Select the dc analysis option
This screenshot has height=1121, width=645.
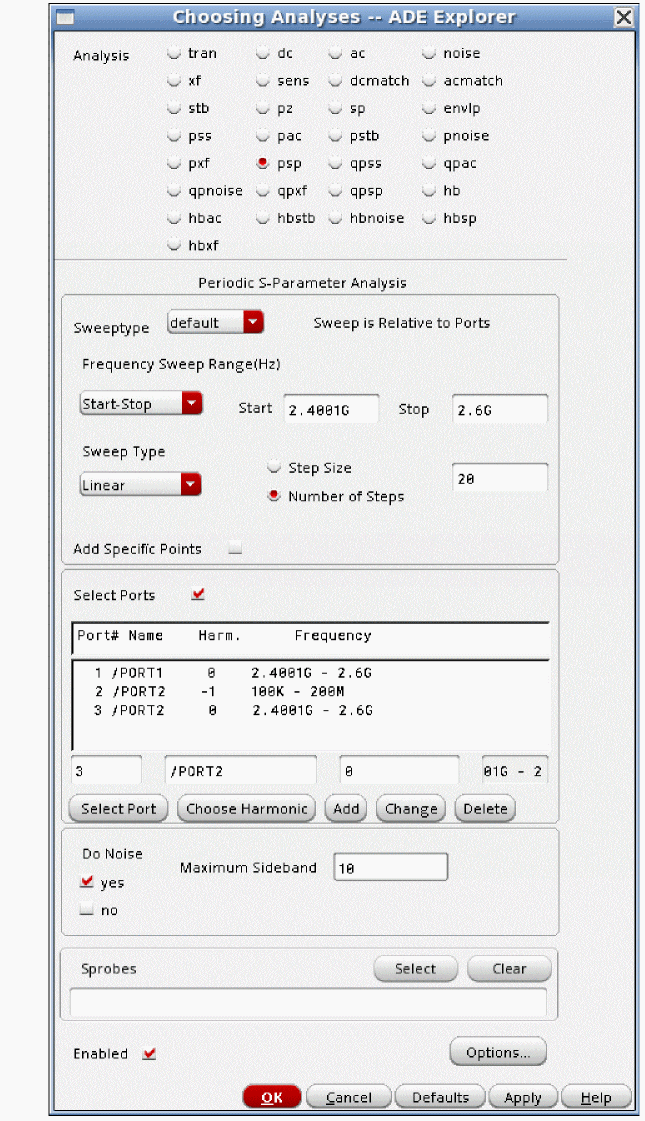[263, 53]
